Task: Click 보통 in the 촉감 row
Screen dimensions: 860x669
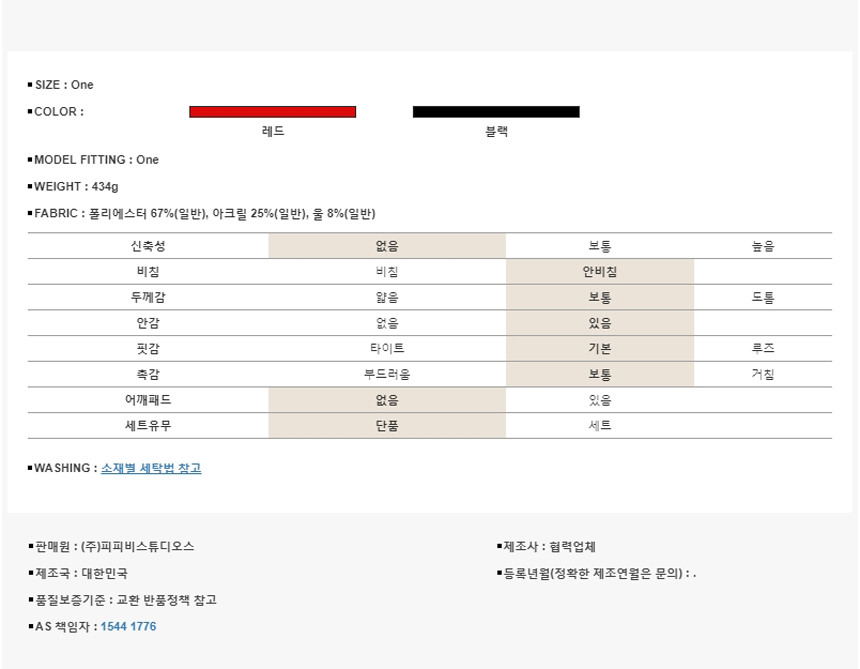Action: 600,375
